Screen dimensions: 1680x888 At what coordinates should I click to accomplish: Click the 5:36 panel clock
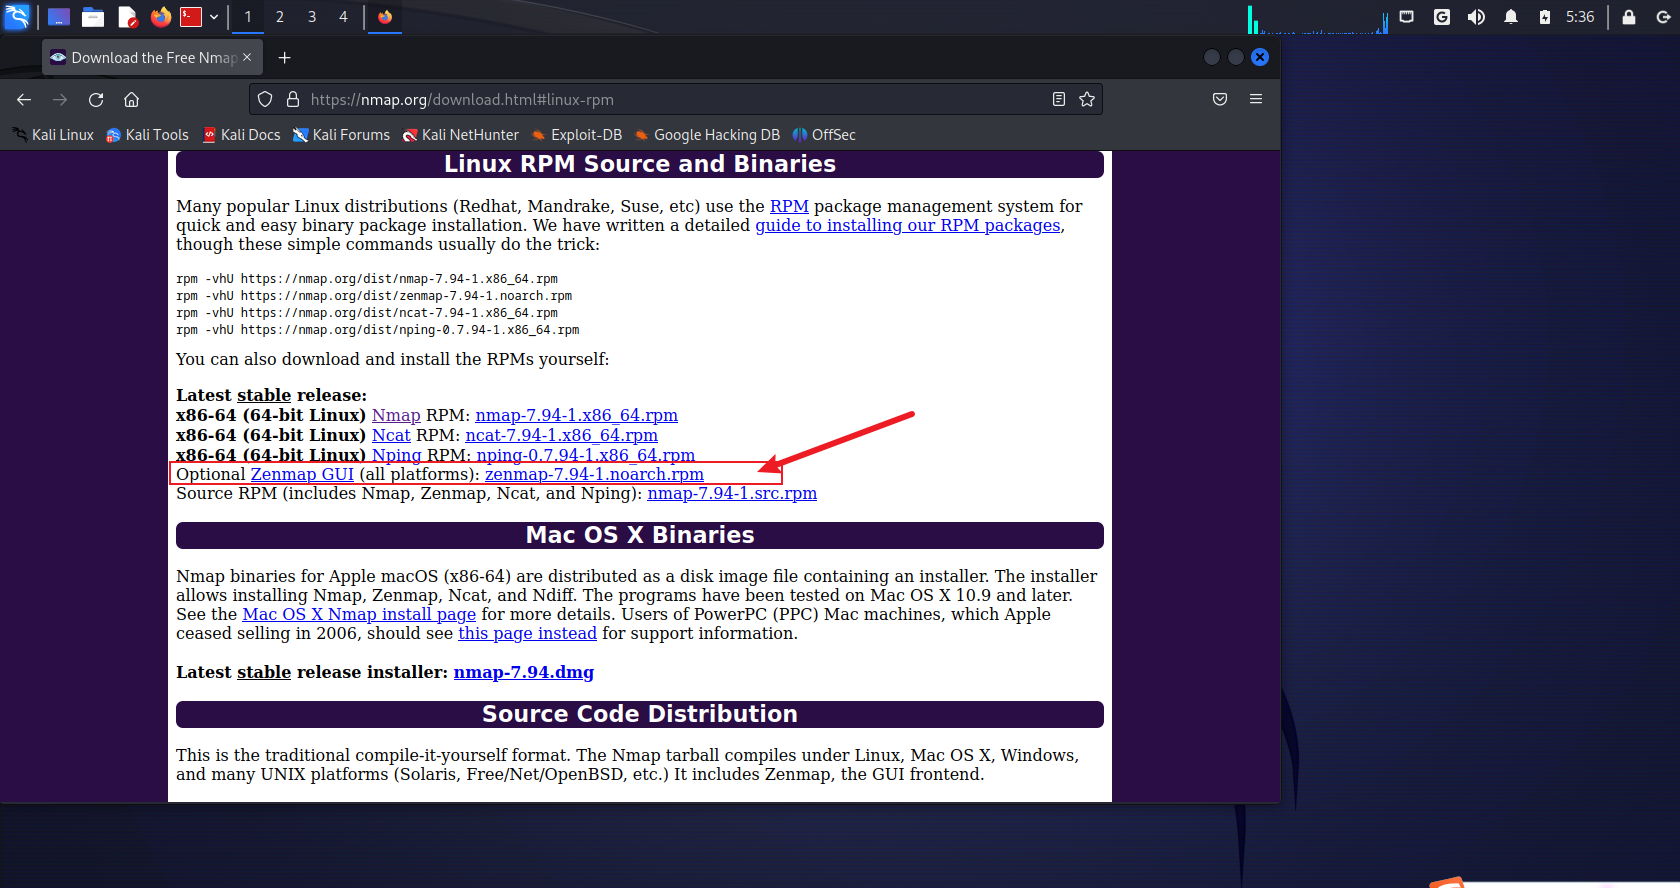pos(1580,17)
